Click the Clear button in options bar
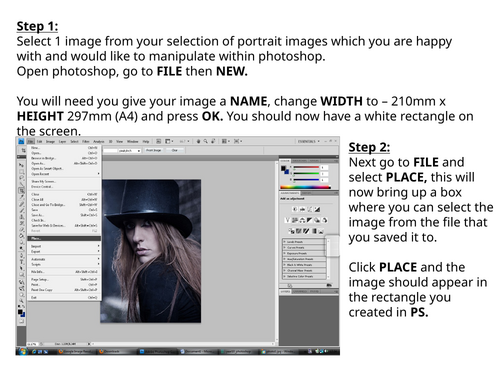Screen dimensions: 500x375 pyautogui.click(x=175, y=150)
